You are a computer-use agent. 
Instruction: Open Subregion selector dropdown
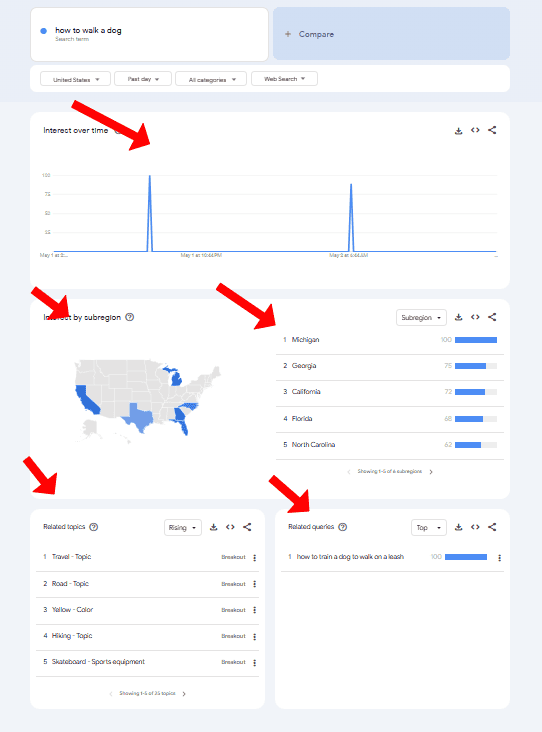[421, 317]
